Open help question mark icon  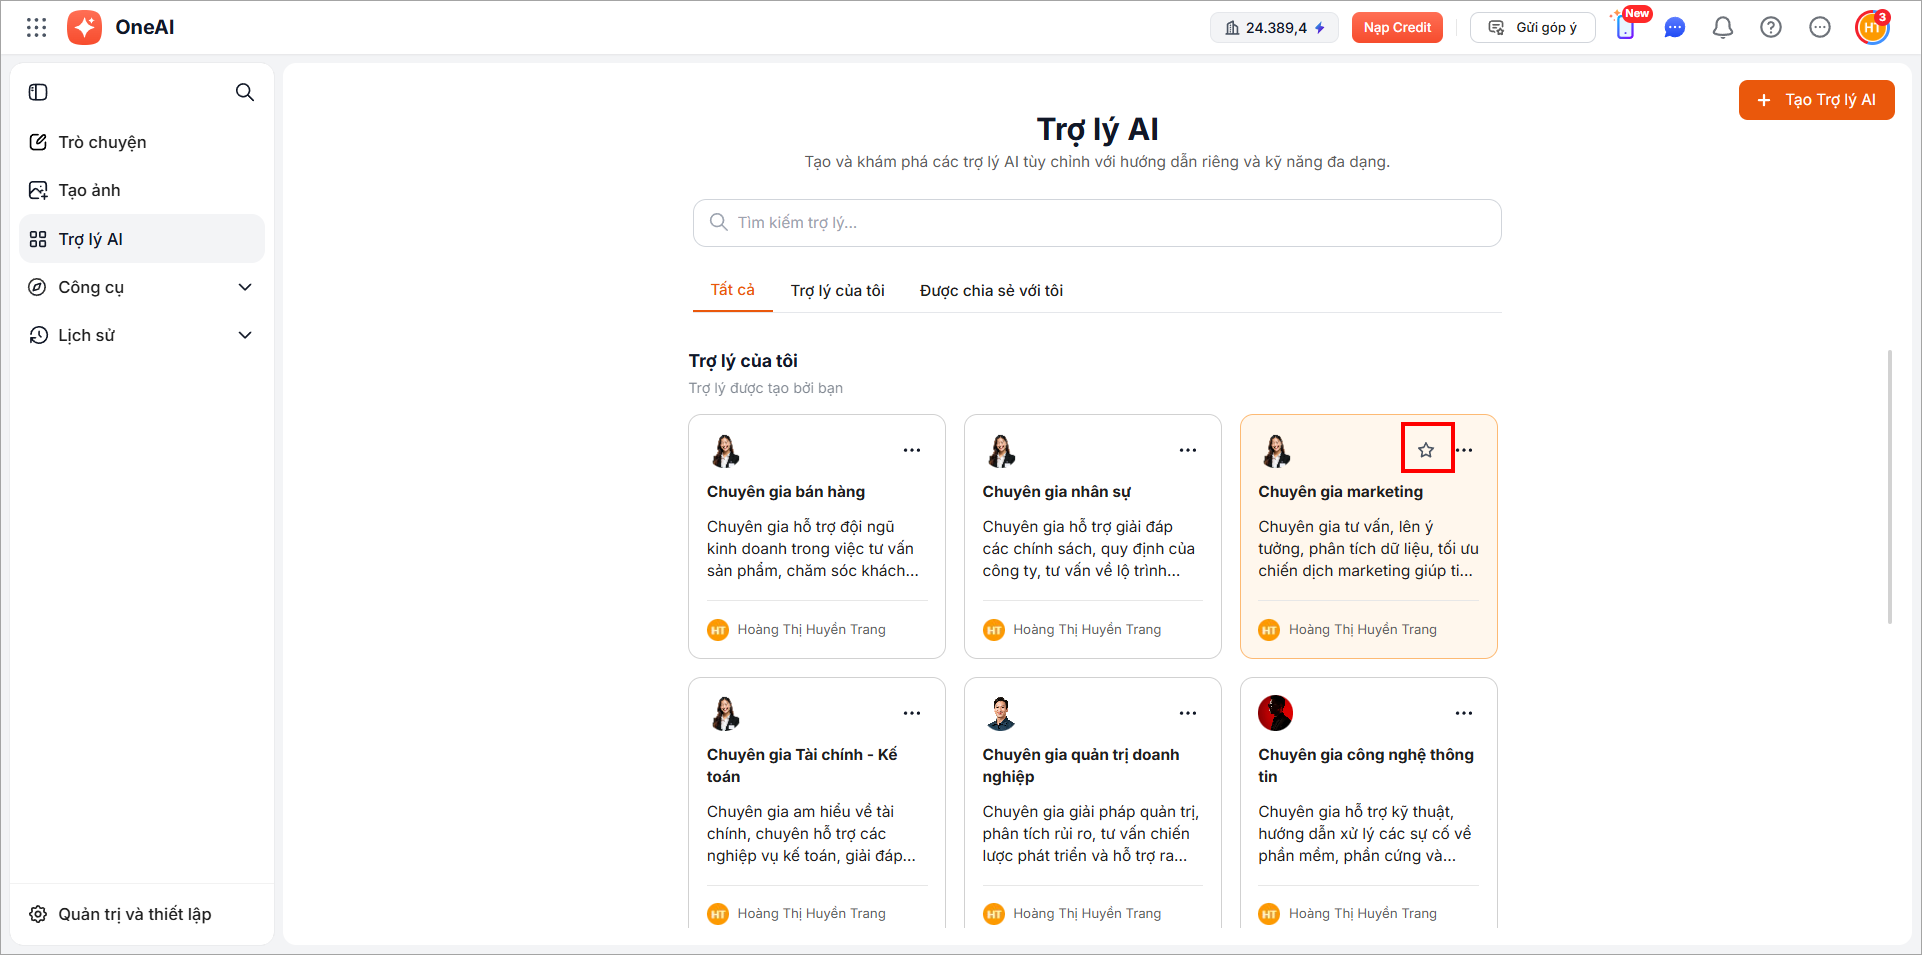(x=1771, y=28)
